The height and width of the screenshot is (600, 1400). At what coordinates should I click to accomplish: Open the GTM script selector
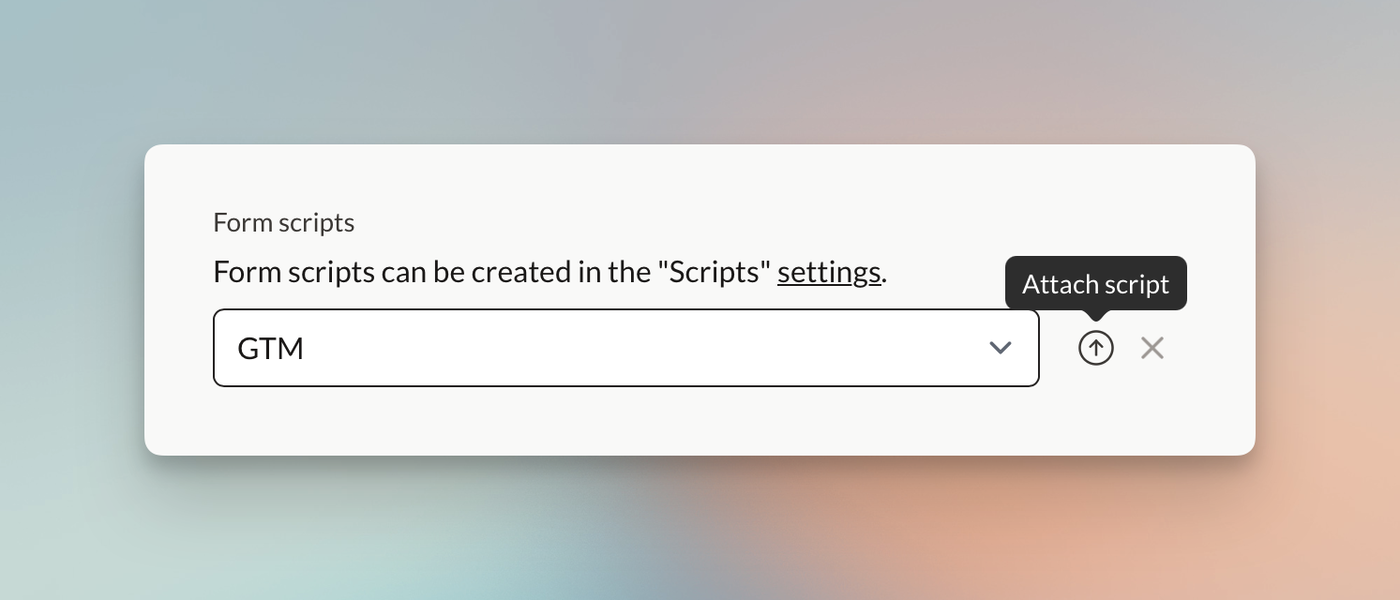[x=625, y=348]
